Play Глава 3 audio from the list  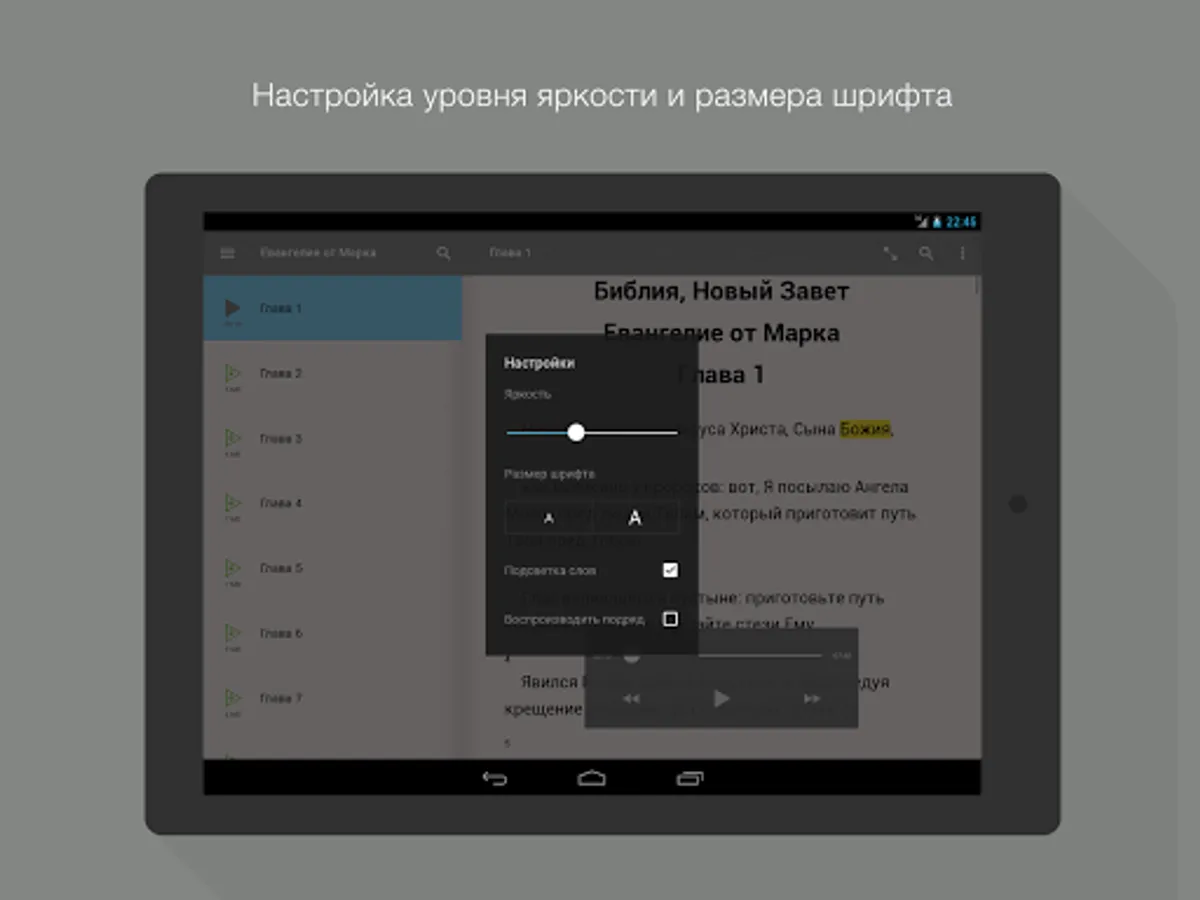point(232,439)
